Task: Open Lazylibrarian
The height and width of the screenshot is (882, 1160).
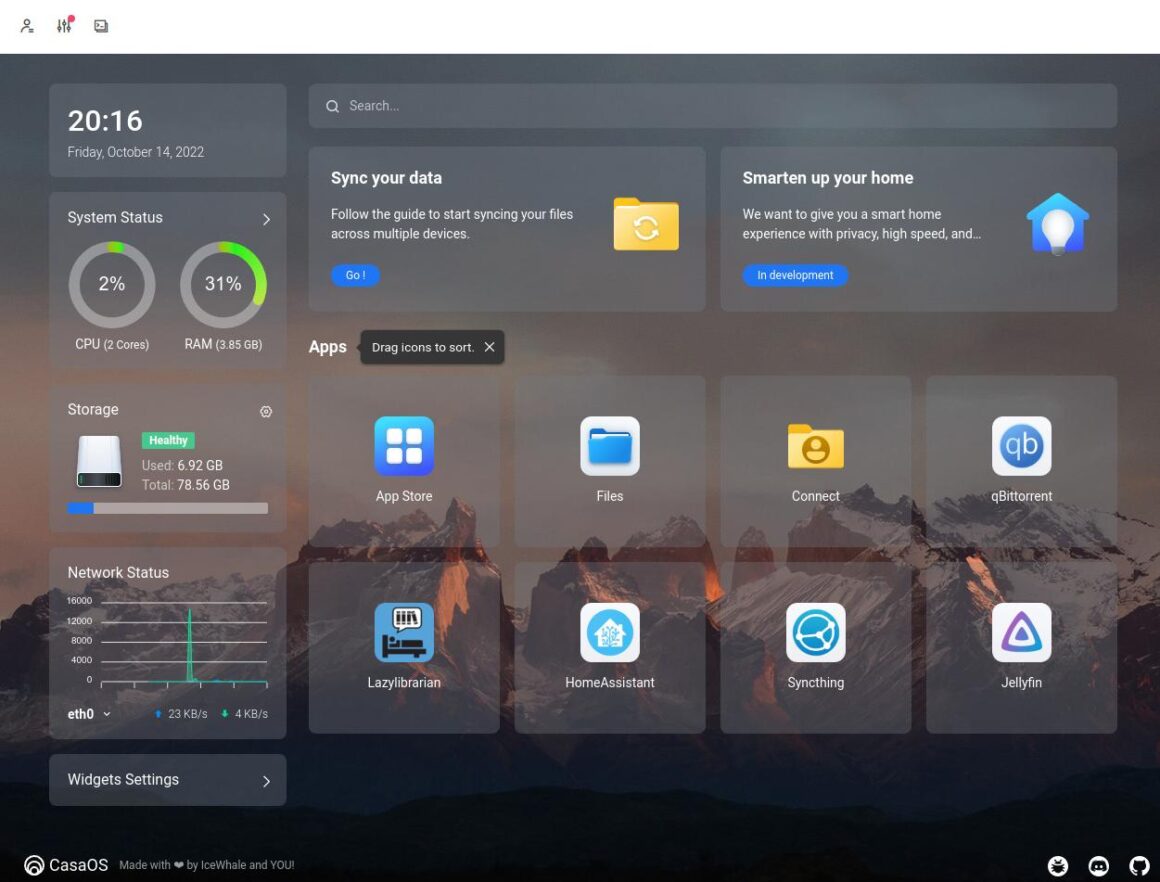Action: (x=404, y=632)
